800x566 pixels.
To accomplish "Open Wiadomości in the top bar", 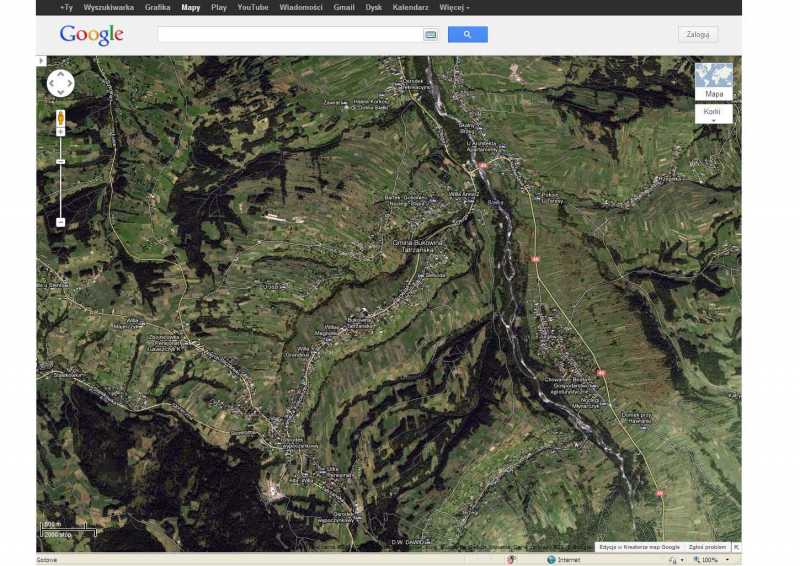I will point(301,7).
